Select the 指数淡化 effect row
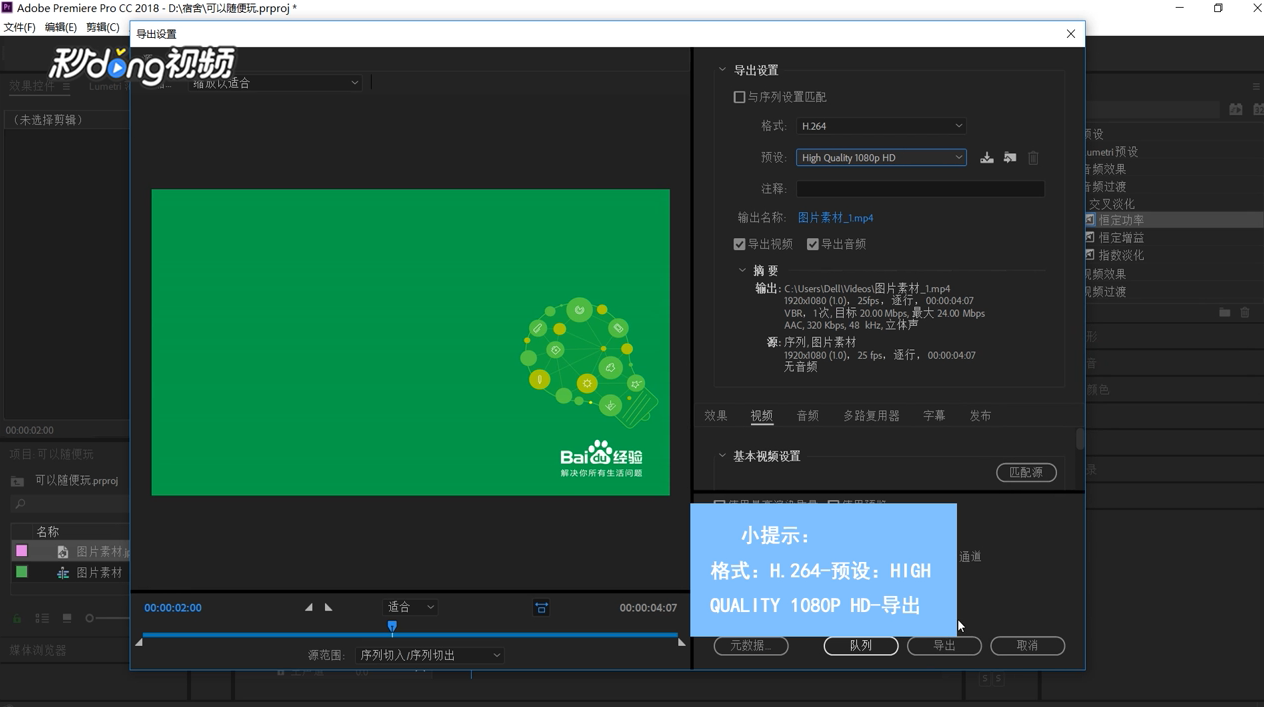1264x707 pixels. pyautogui.click(x=1173, y=255)
